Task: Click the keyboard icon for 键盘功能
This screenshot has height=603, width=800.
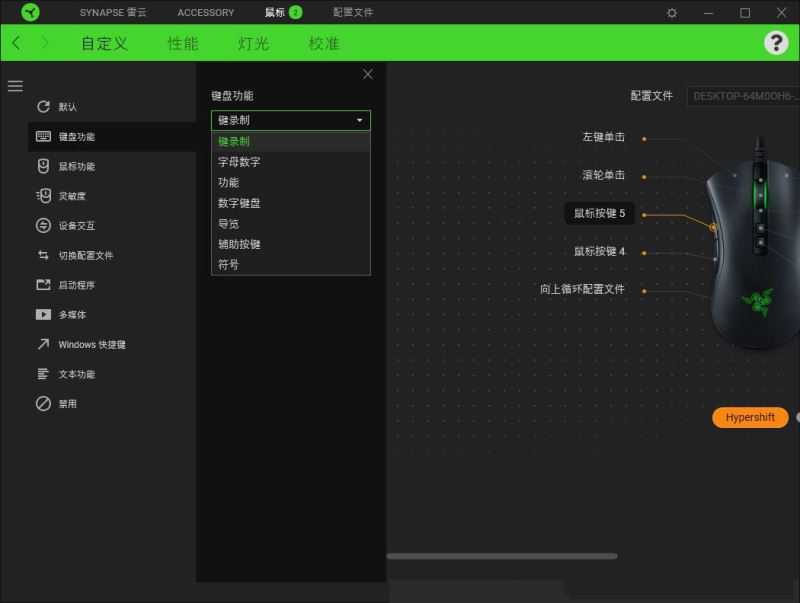Action: [x=43, y=136]
